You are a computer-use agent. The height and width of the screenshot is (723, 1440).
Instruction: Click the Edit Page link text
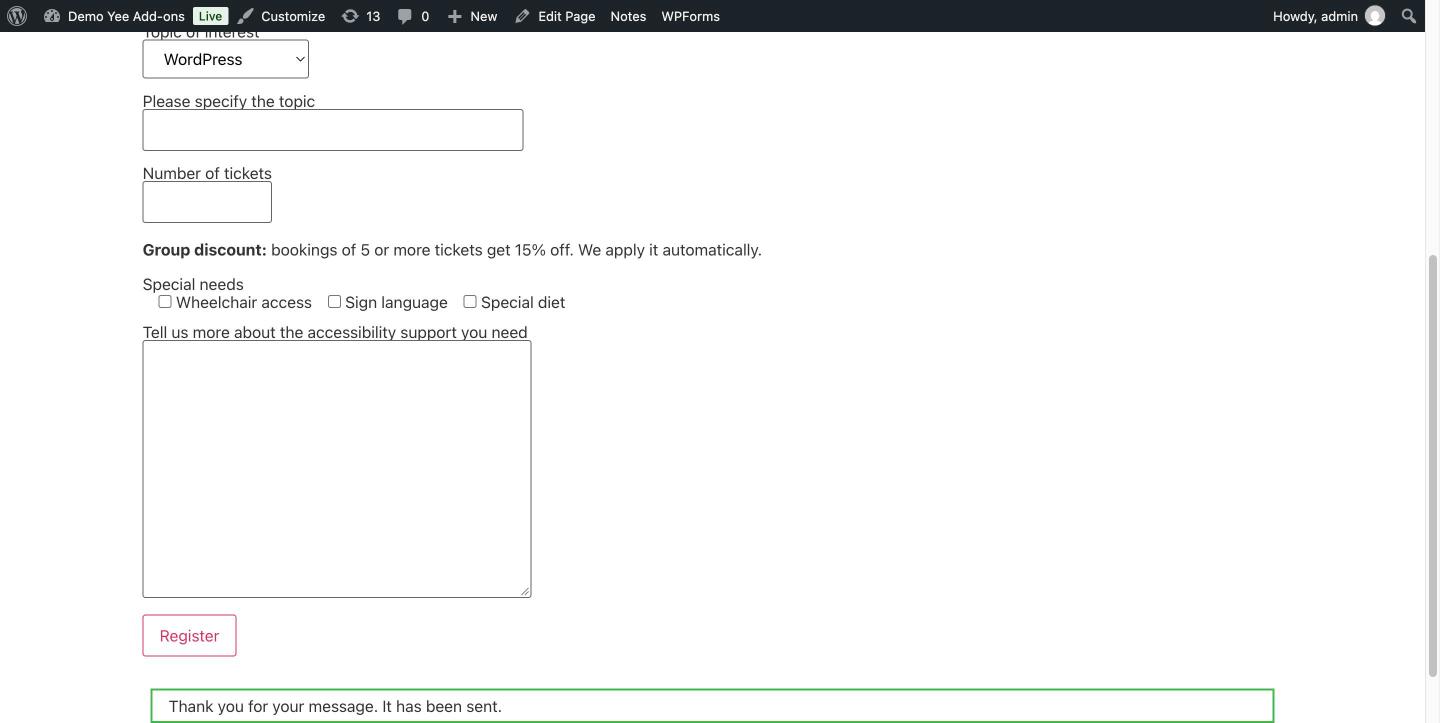click(x=566, y=16)
